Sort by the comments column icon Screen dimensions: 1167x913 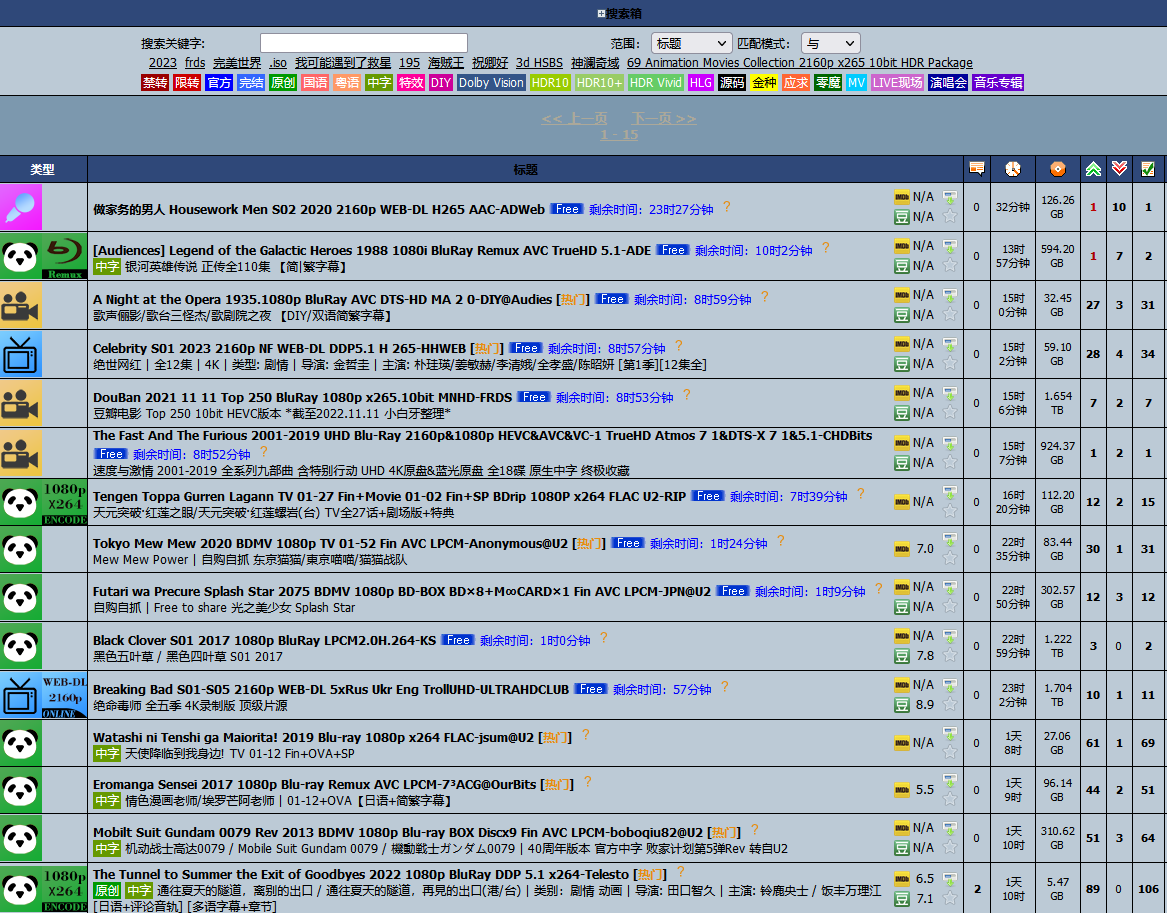click(976, 169)
